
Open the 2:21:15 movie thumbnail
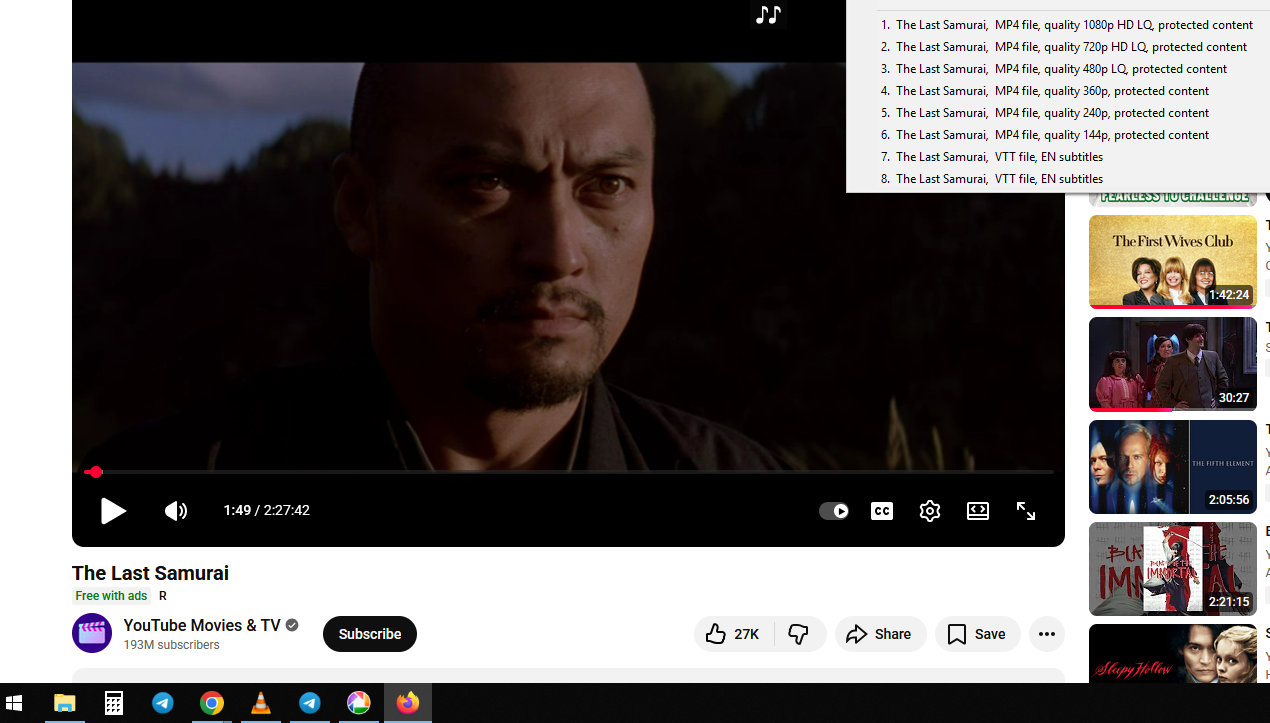pyautogui.click(x=1172, y=569)
